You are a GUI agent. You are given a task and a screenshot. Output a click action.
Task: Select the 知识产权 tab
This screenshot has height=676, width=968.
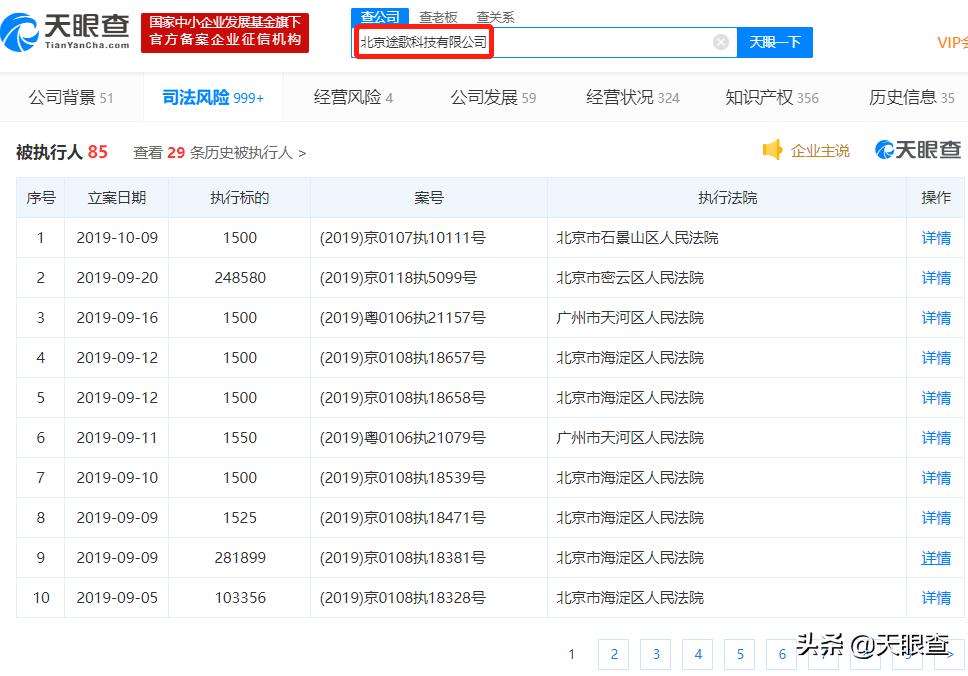pos(761,97)
